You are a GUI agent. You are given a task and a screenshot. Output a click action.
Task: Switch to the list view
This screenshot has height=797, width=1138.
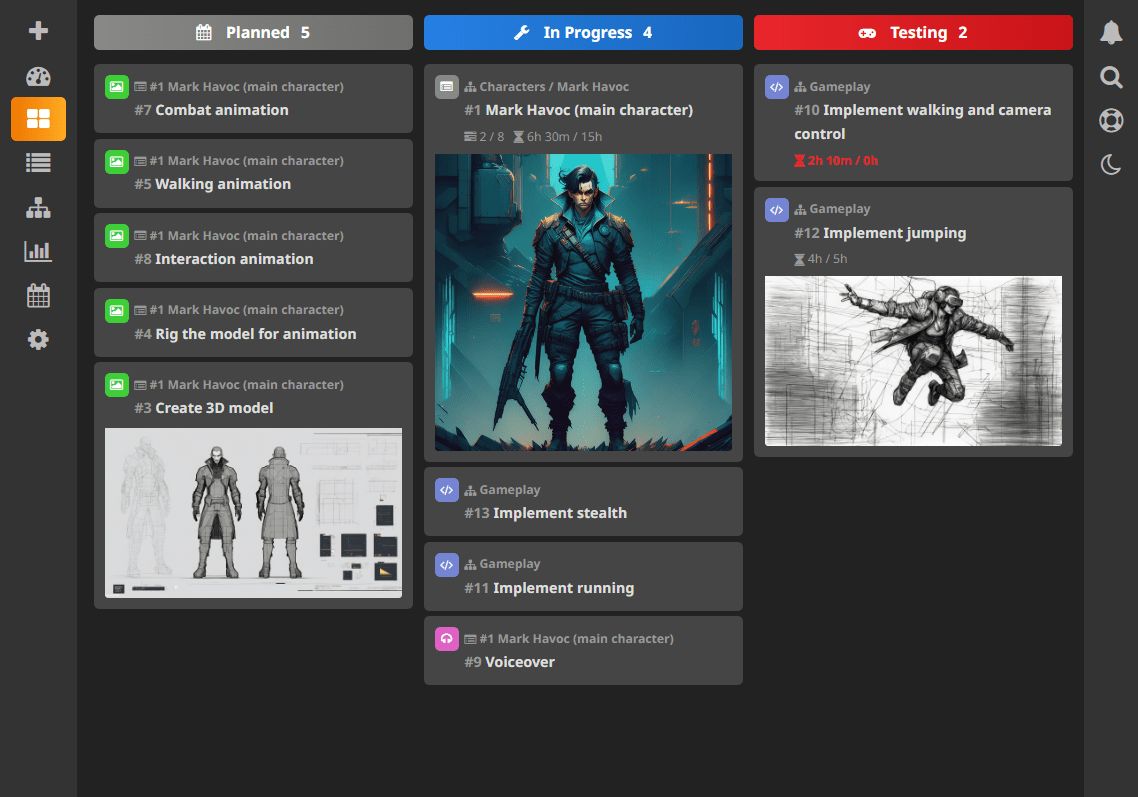point(37,163)
